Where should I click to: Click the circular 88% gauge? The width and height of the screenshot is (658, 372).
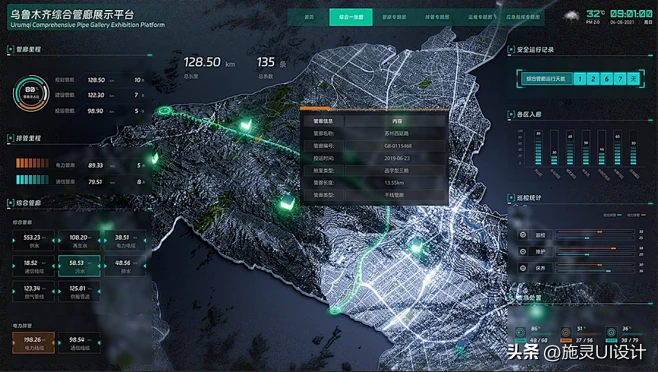click(31, 93)
